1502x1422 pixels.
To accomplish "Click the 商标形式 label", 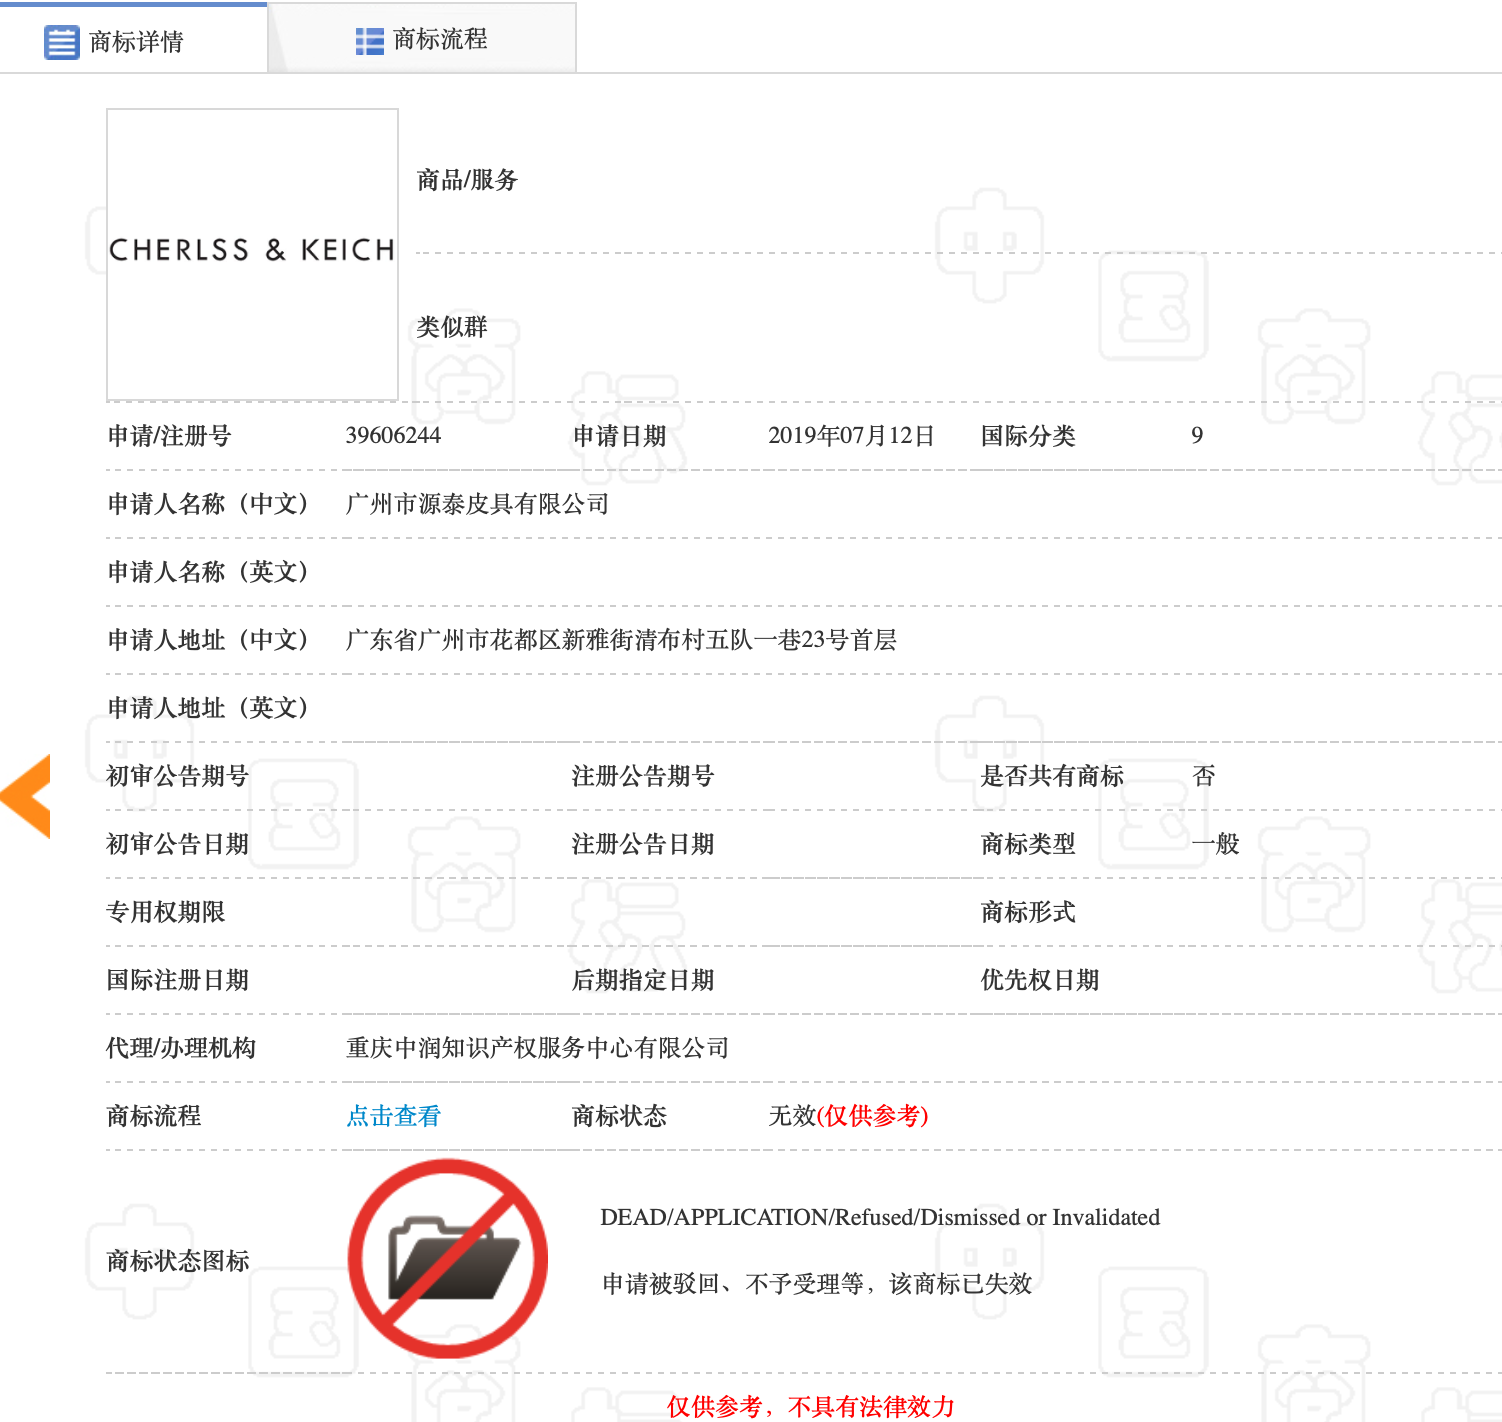I will coord(1028,912).
